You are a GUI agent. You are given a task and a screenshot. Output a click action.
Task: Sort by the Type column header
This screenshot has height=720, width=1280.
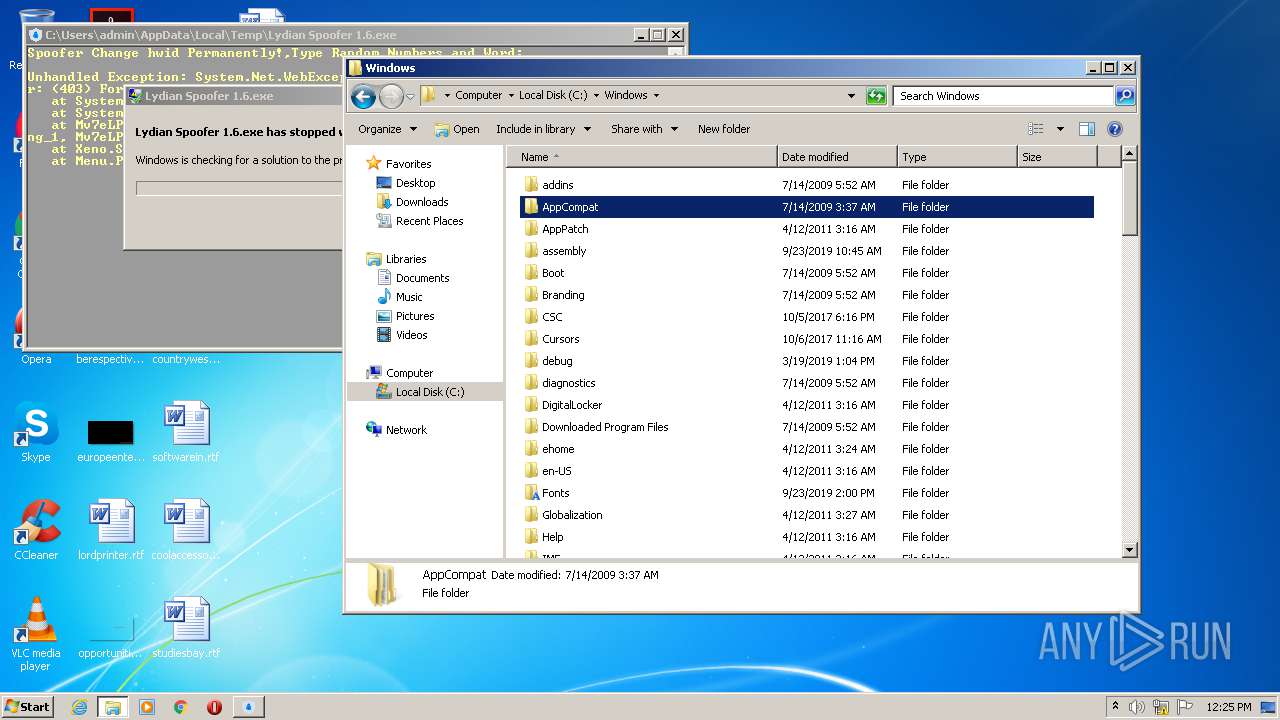click(x=957, y=157)
